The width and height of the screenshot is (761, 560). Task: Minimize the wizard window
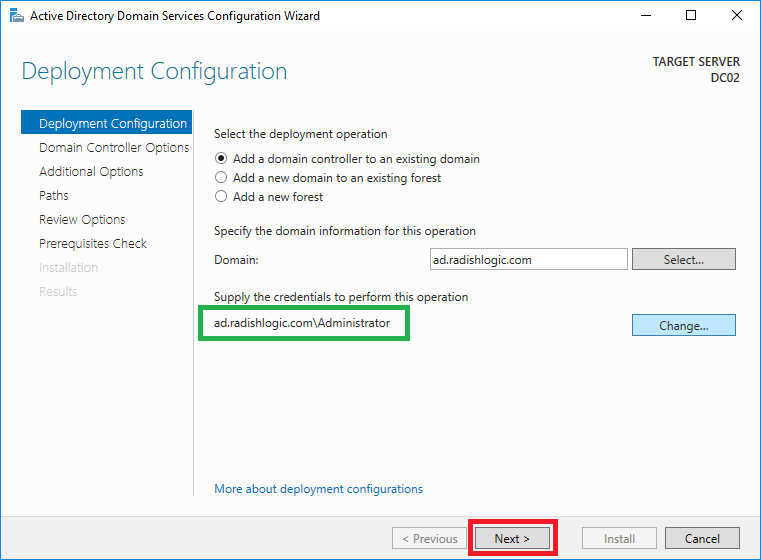tap(646, 16)
